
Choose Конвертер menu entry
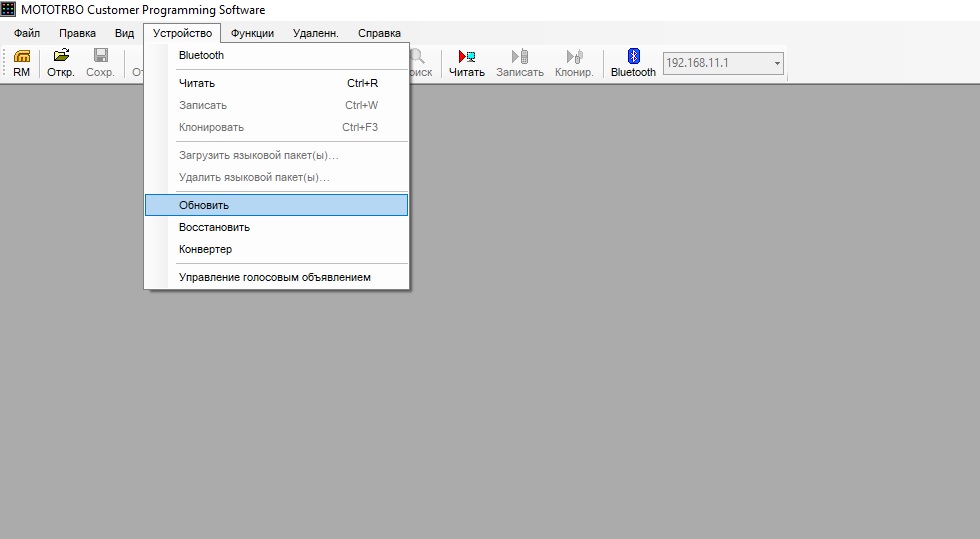point(276,249)
